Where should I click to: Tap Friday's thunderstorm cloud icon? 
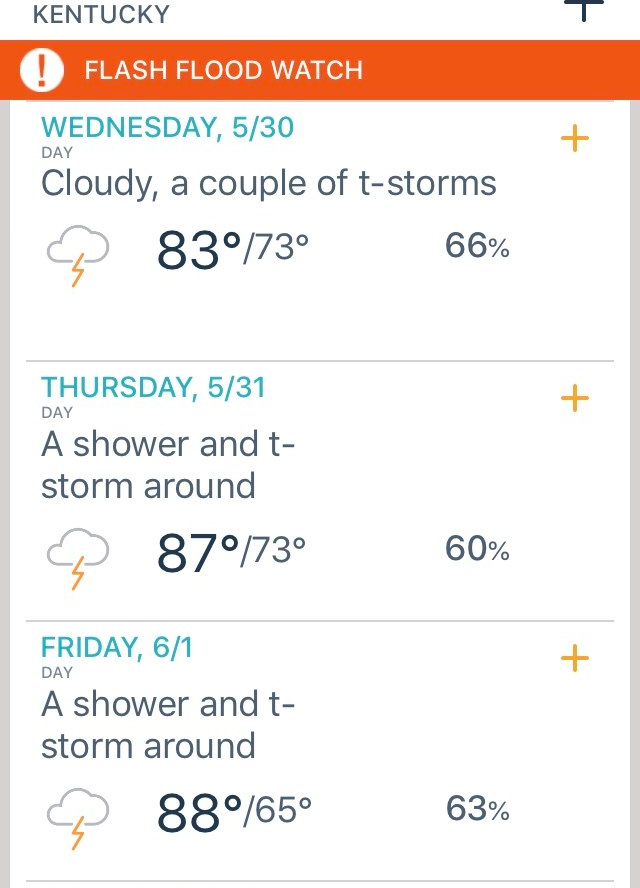coord(78,814)
